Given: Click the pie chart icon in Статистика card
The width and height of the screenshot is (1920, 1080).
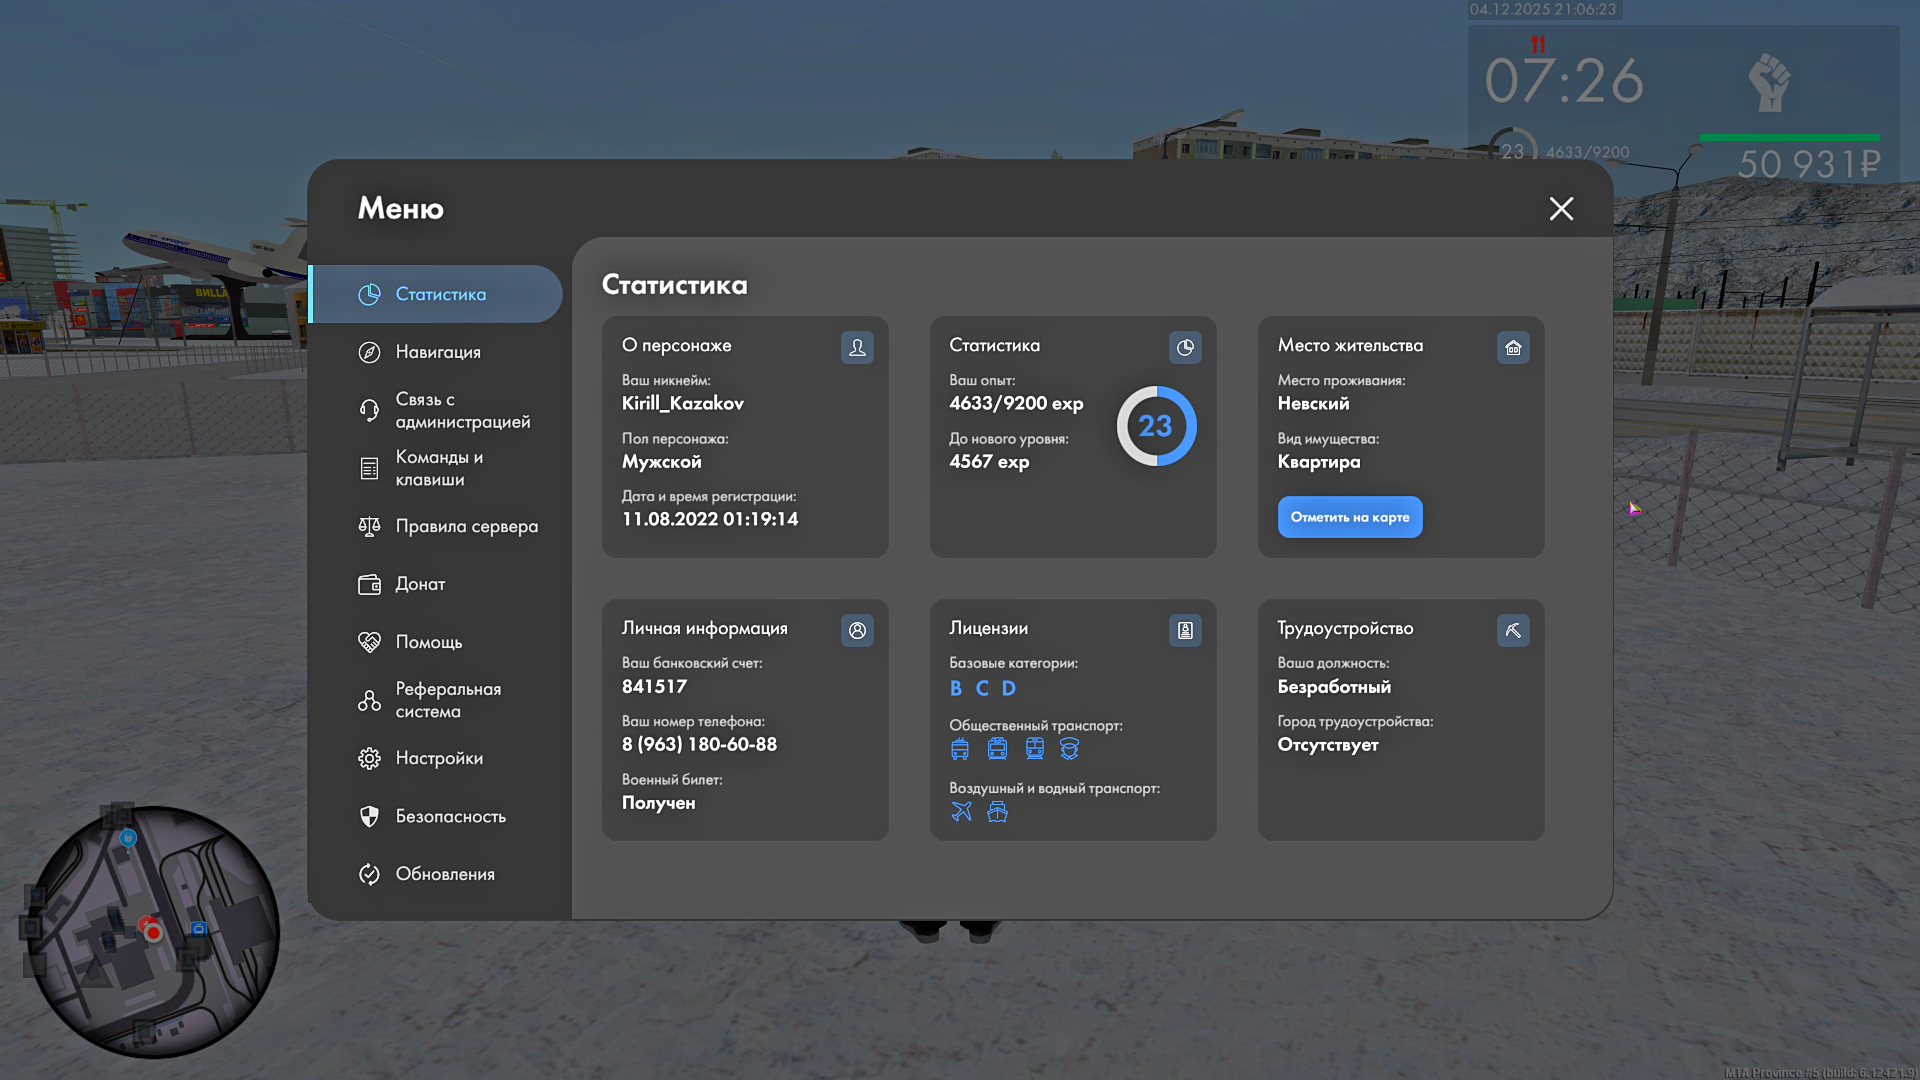Looking at the screenshot, I should (1185, 347).
